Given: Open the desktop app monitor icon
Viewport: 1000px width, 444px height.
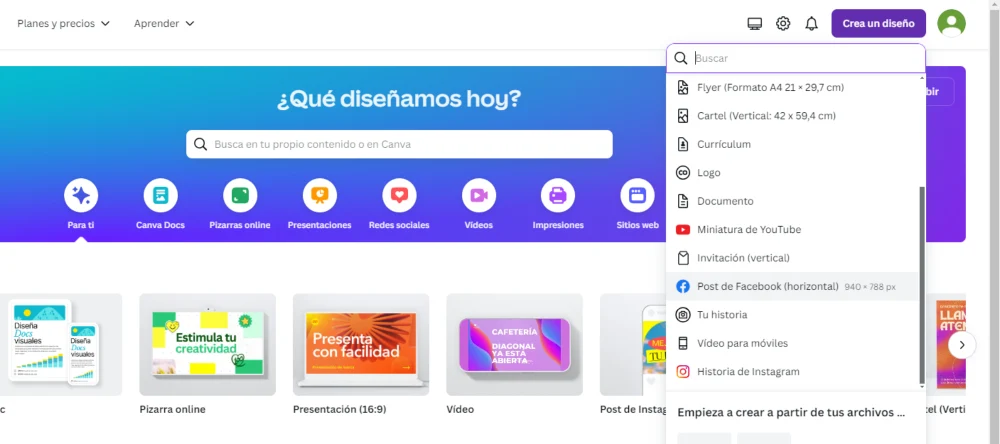Looking at the screenshot, I should tap(754, 24).
